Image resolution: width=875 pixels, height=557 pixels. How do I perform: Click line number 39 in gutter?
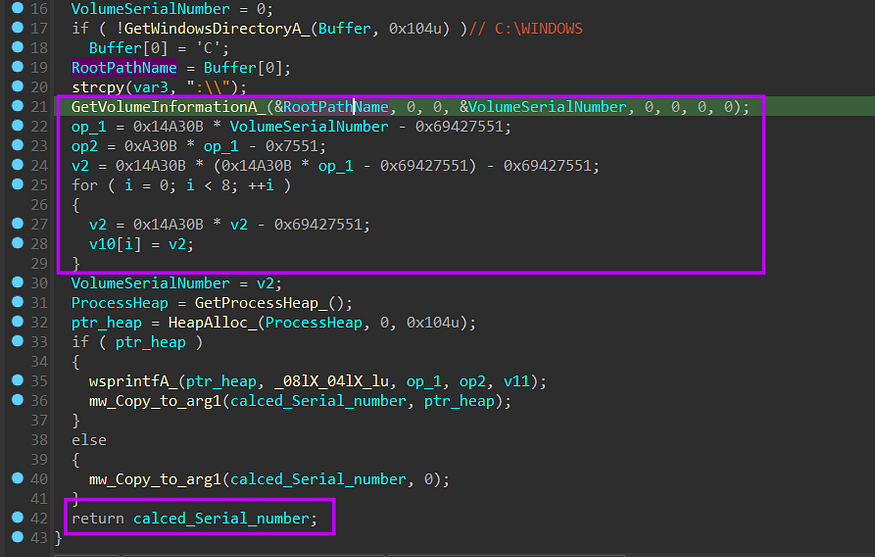tap(39, 459)
